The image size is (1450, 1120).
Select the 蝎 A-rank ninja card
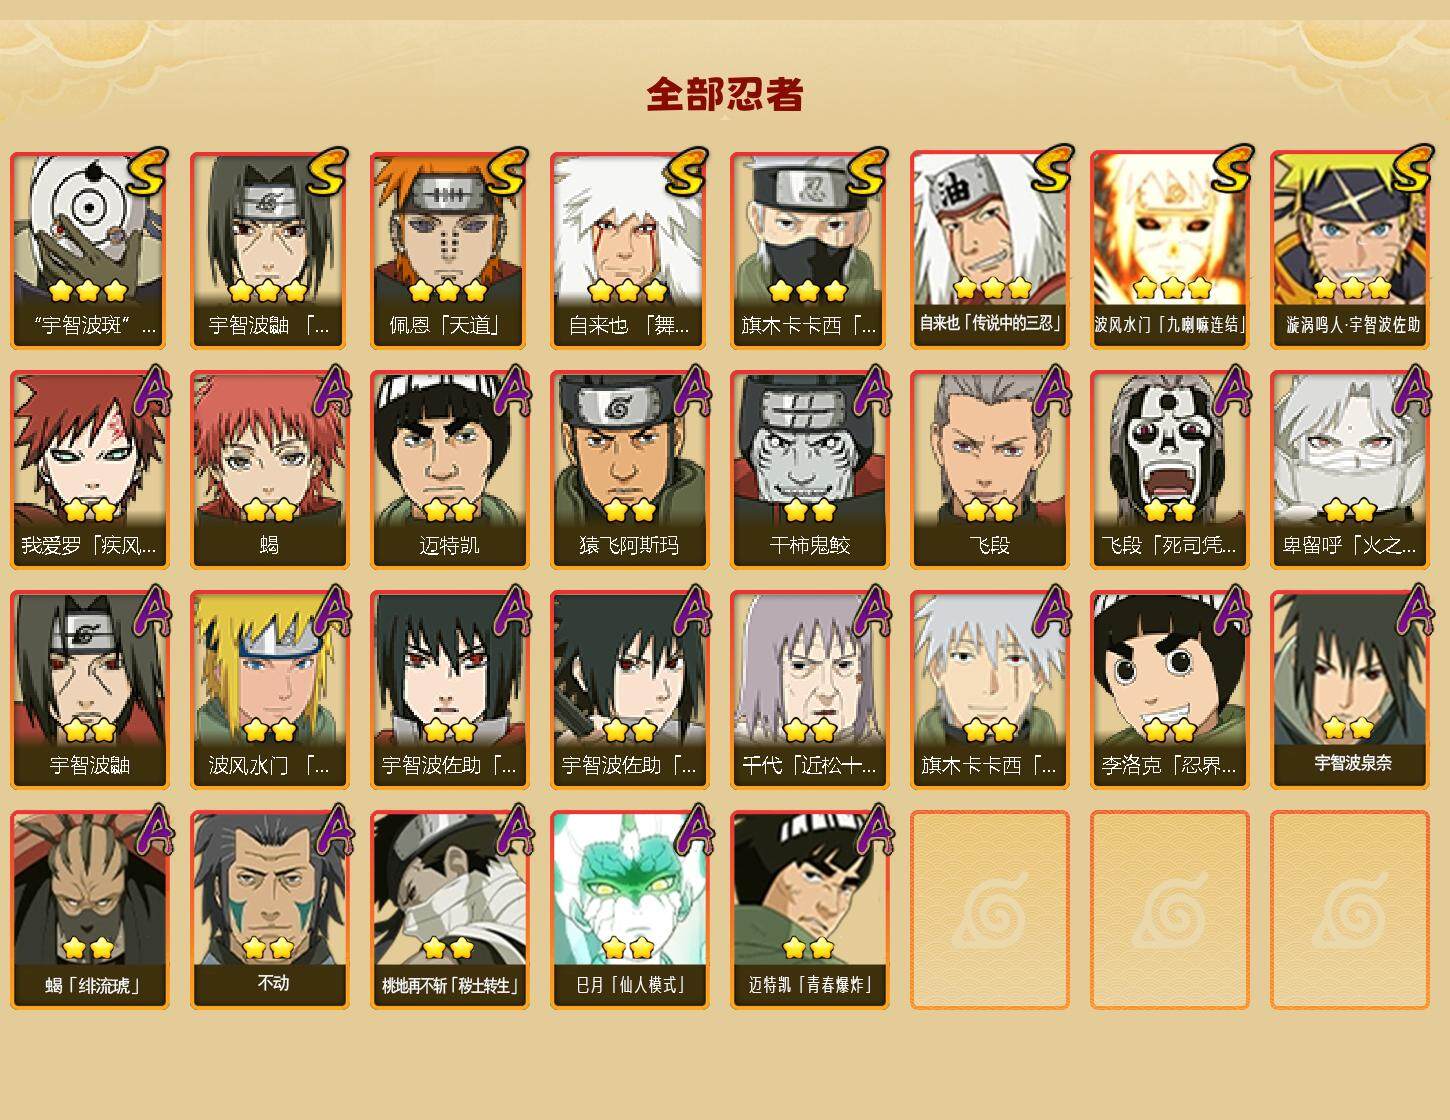point(269,470)
